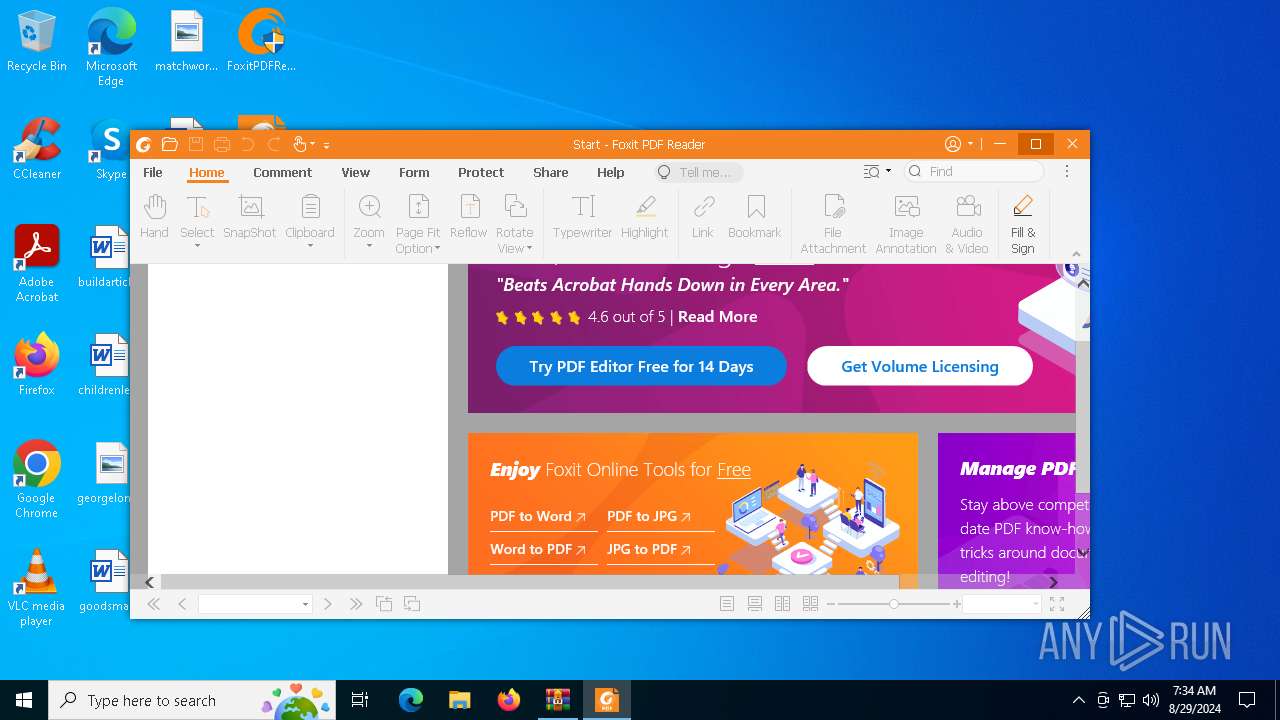Open the PDF to JPG link
1280x720 pixels.
pyautogui.click(x=649, y=516)
